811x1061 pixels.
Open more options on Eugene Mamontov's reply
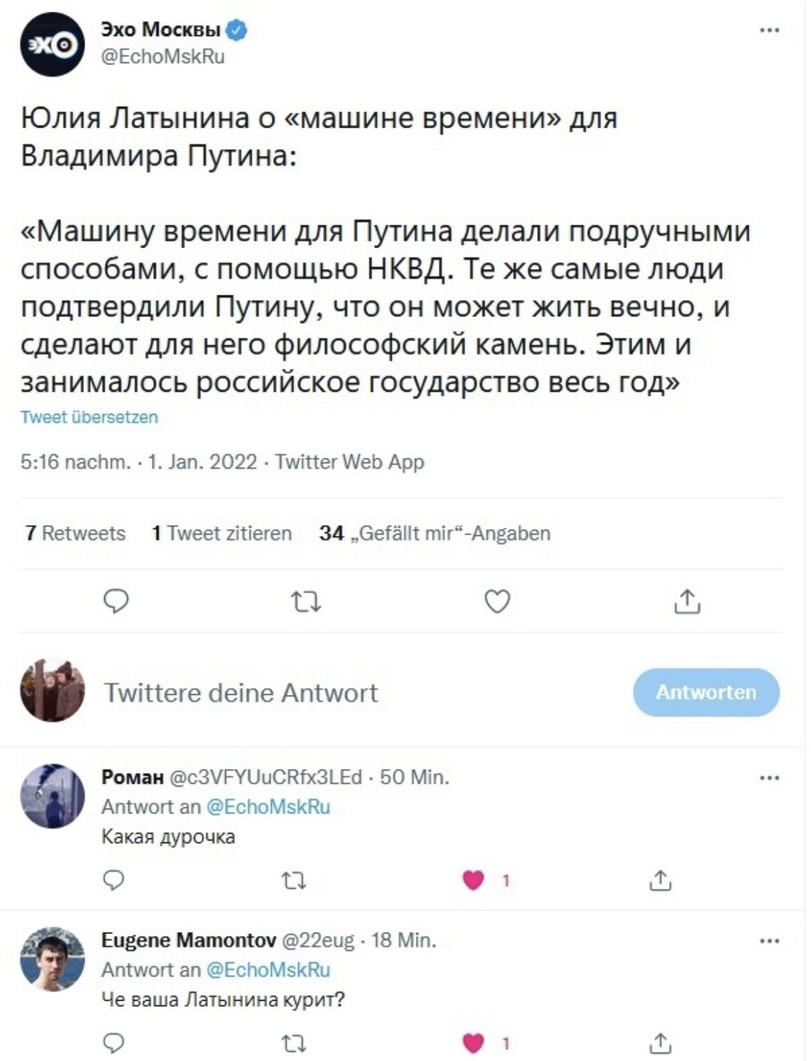769,941
